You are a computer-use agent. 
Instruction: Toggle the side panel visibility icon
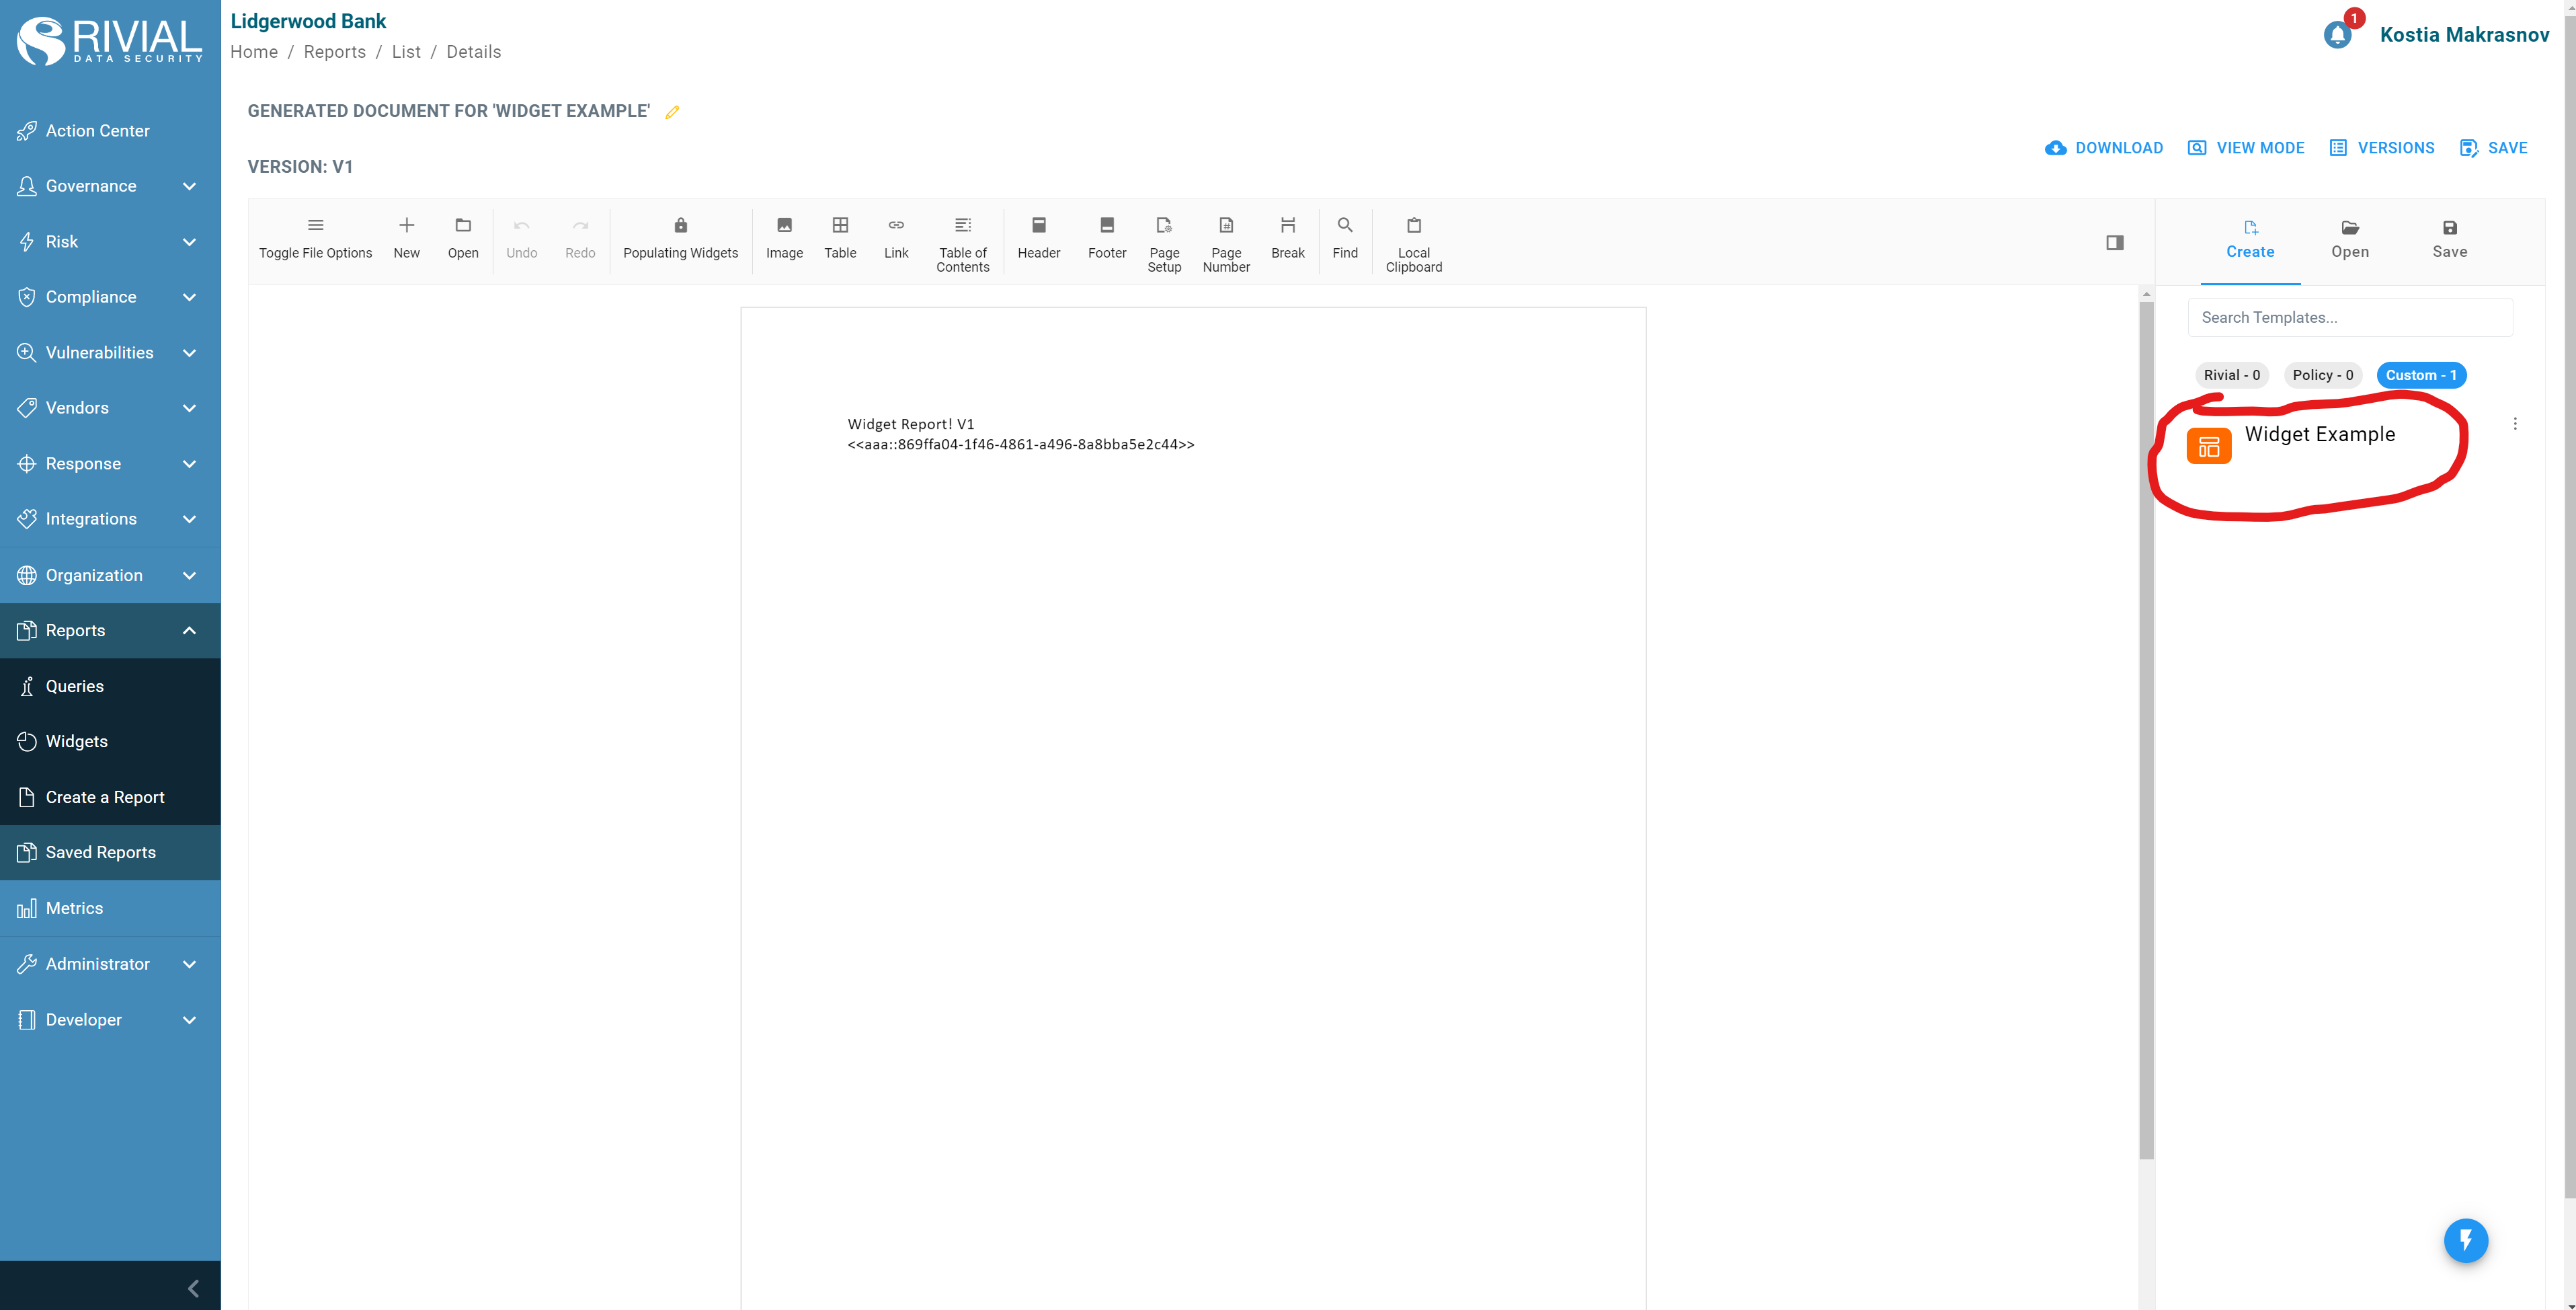point(2114,243)
